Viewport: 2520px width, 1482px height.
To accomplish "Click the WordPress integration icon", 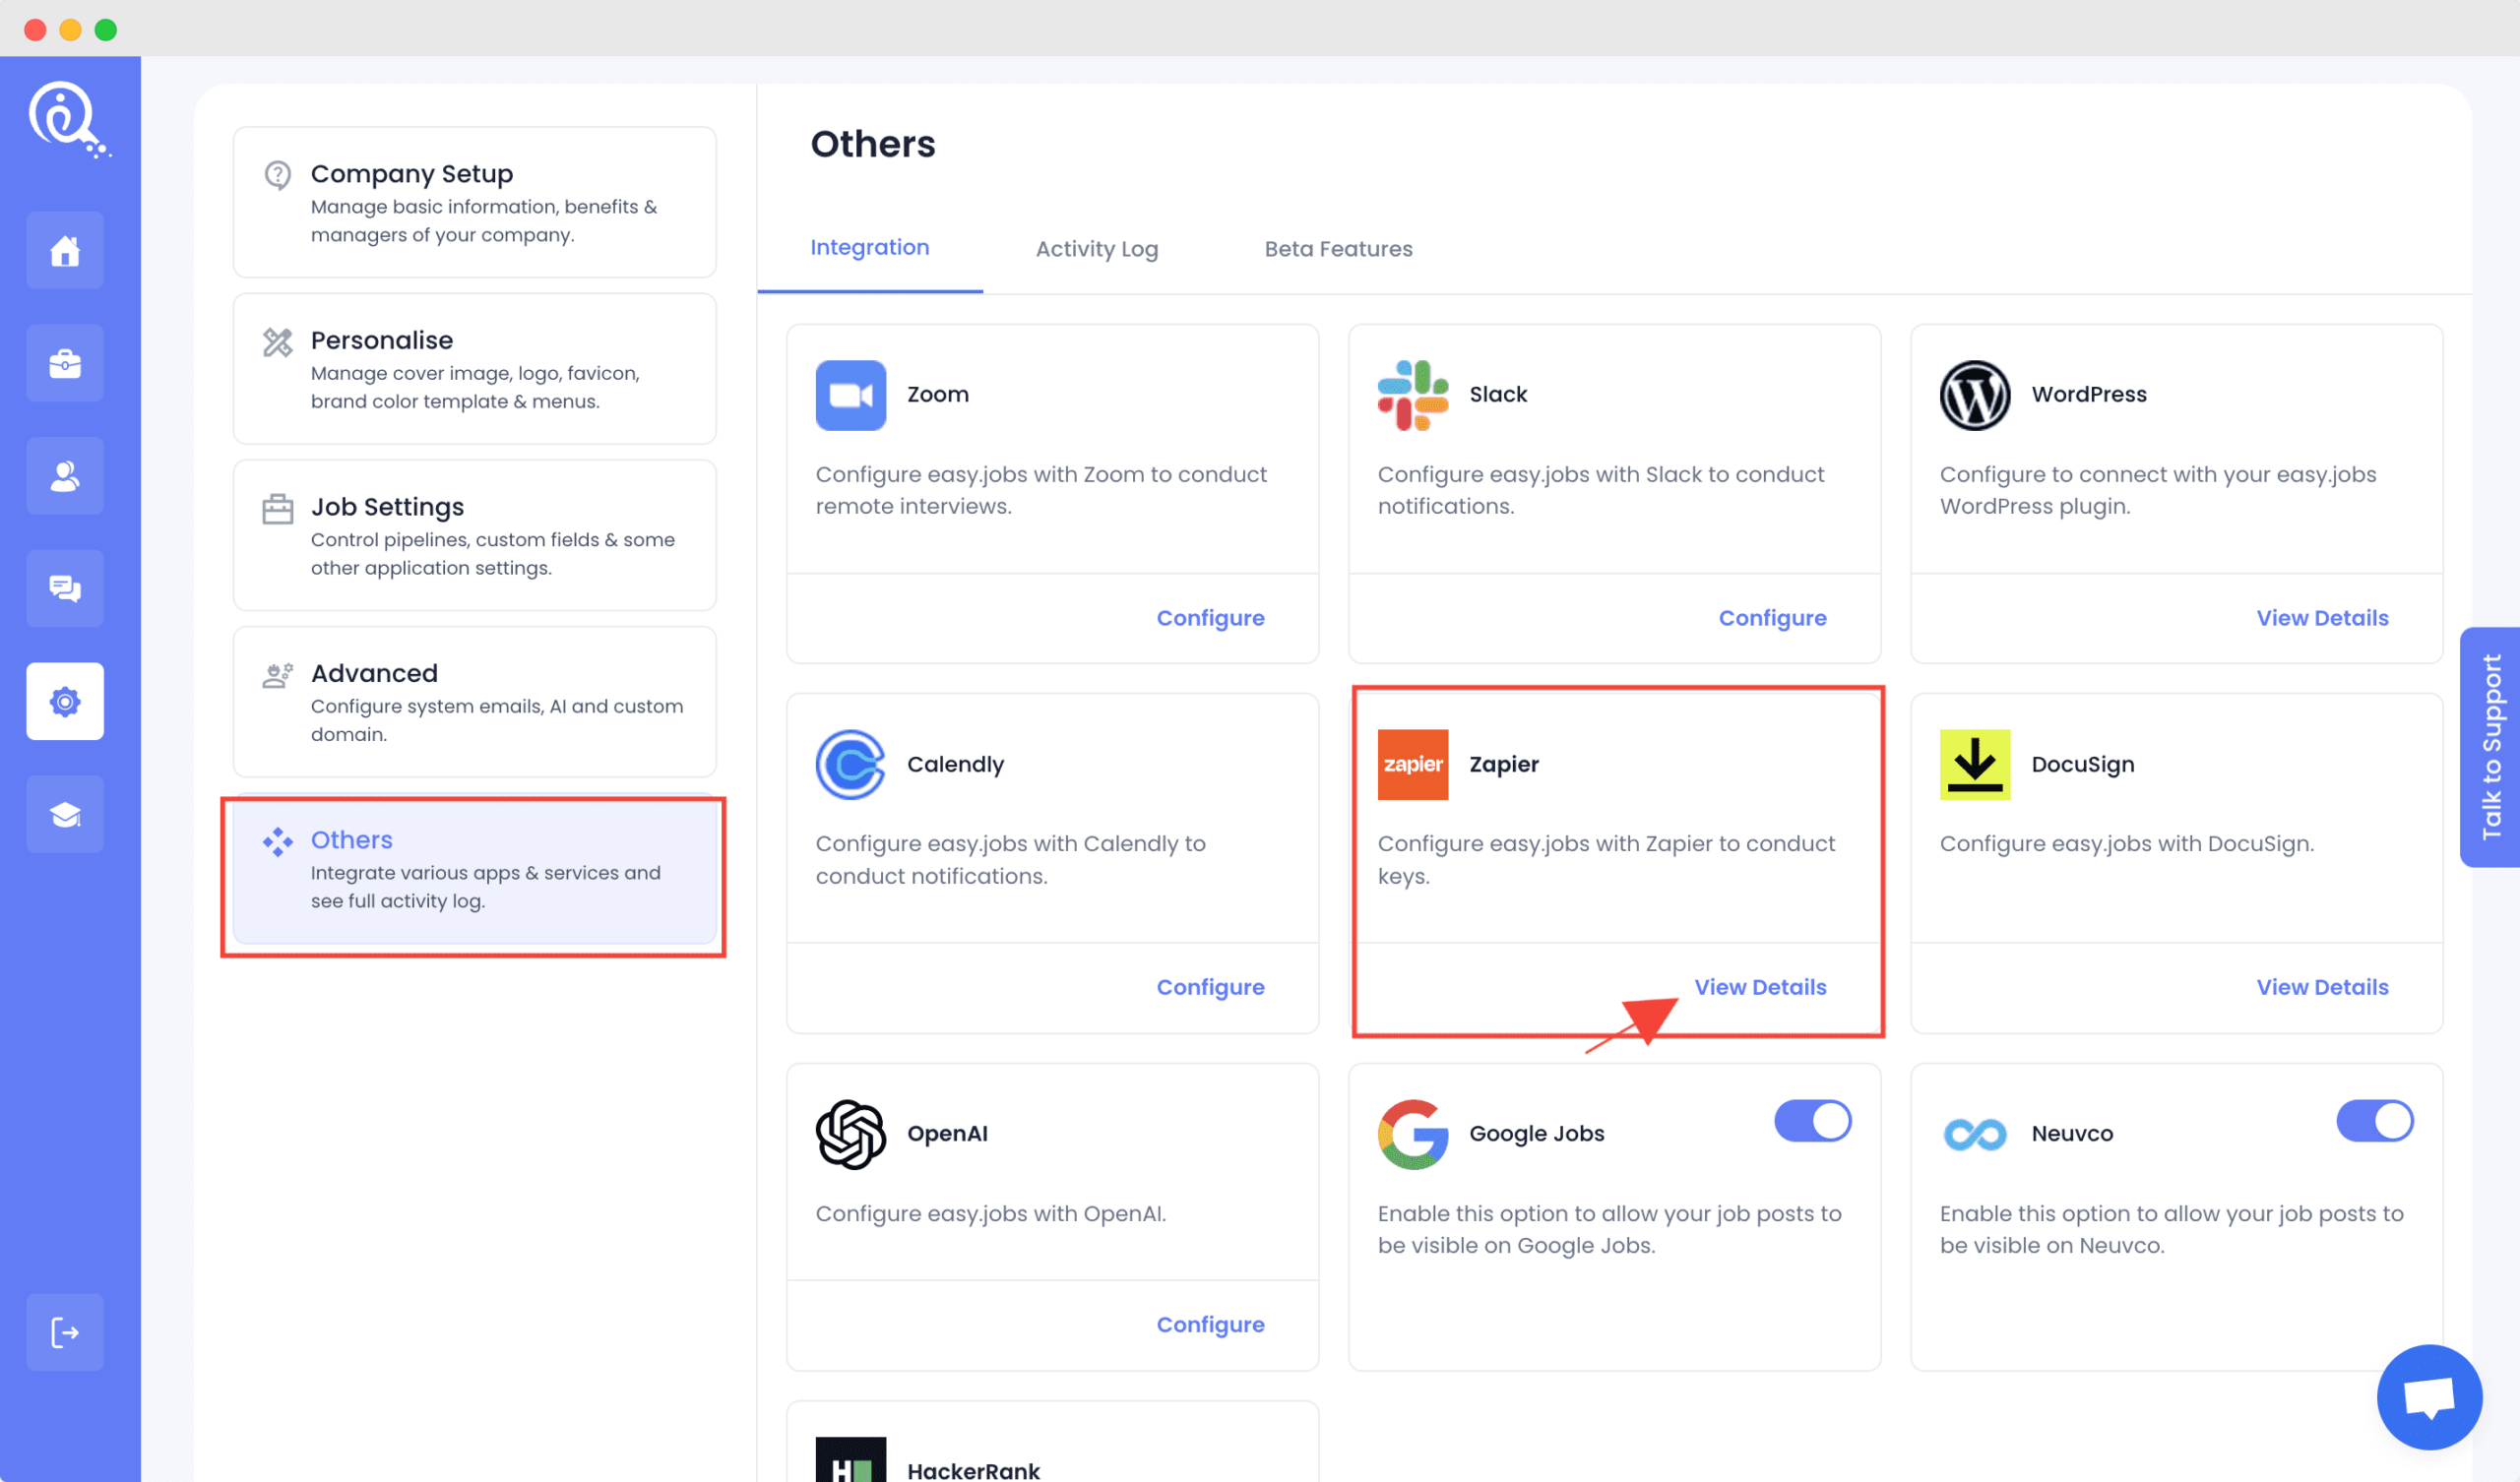I will (x=1975, y=394).
